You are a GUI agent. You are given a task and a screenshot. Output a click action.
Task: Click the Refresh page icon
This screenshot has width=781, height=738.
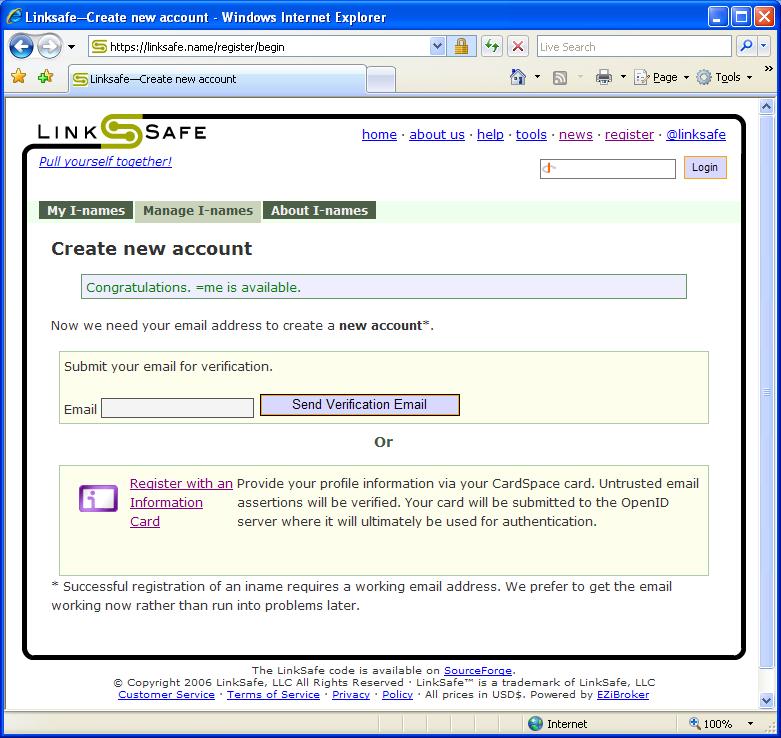click(491, 47)
